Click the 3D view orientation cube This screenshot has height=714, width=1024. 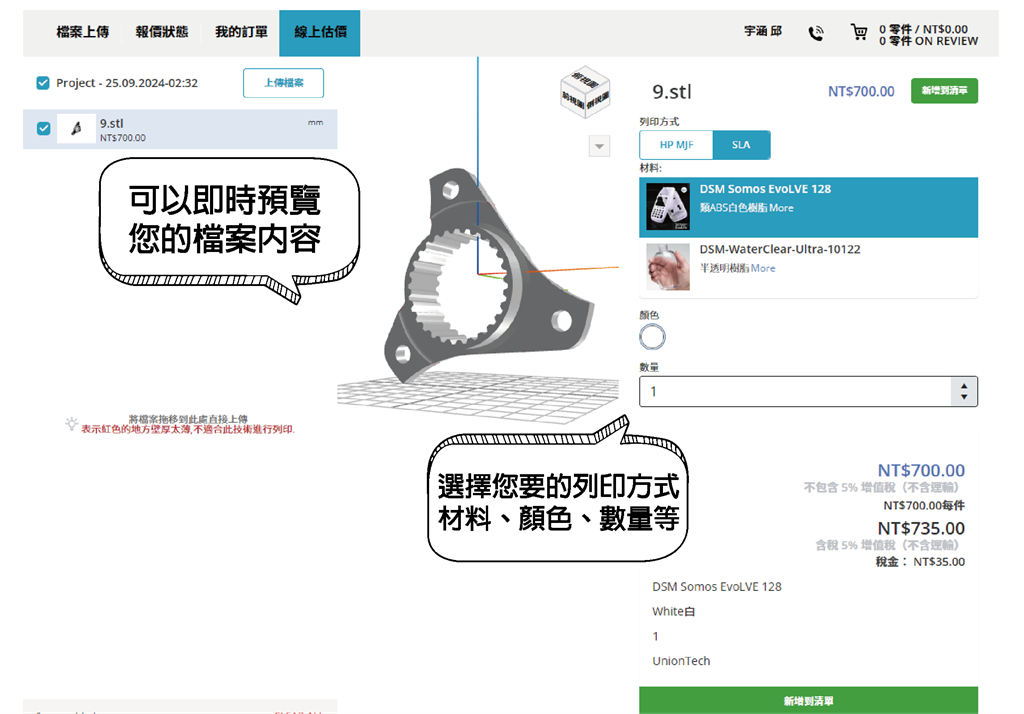pos(586,93)
